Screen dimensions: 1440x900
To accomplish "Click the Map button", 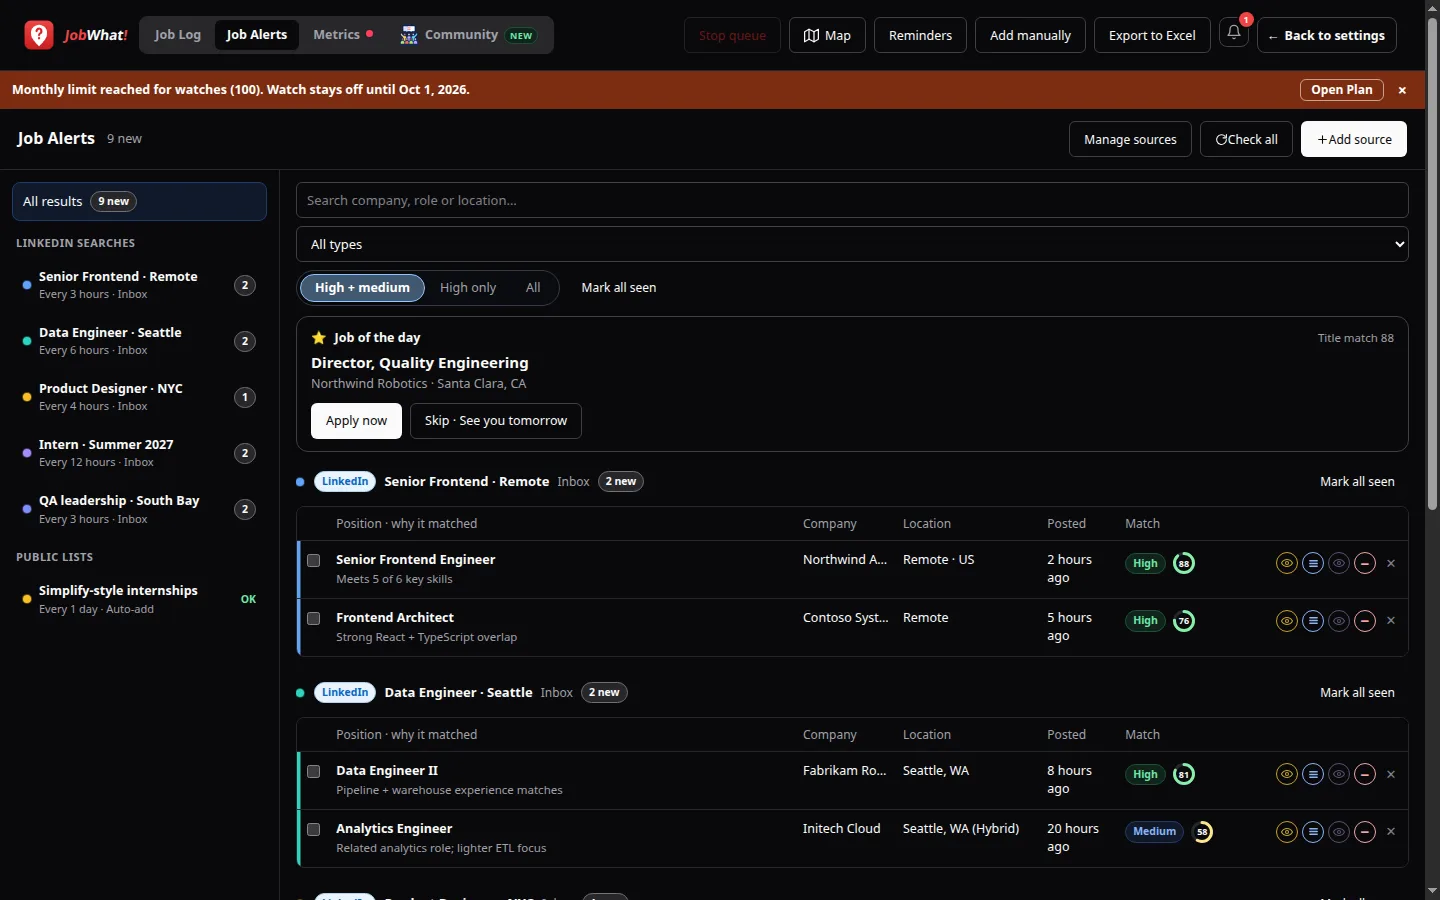I will tap(827, 35).
